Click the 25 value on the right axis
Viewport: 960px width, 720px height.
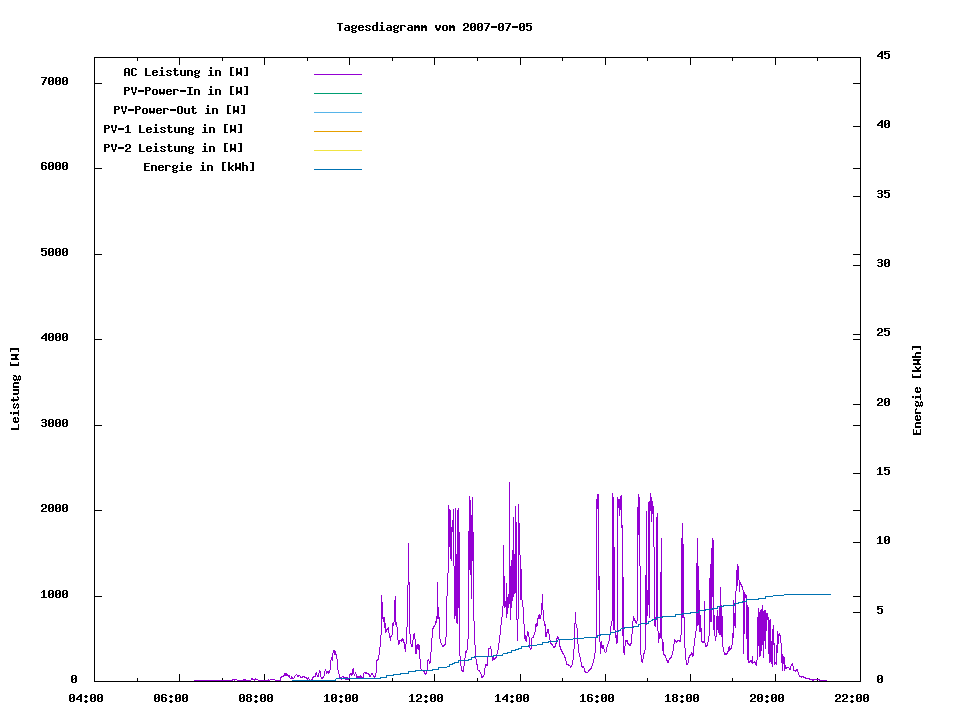pos(884,333)
